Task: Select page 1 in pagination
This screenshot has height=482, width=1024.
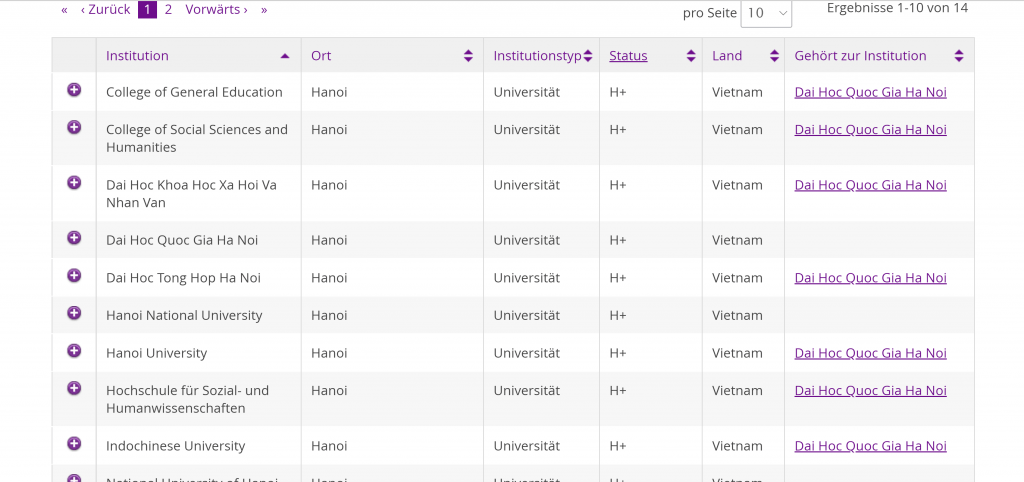Action: pos(148,10)
